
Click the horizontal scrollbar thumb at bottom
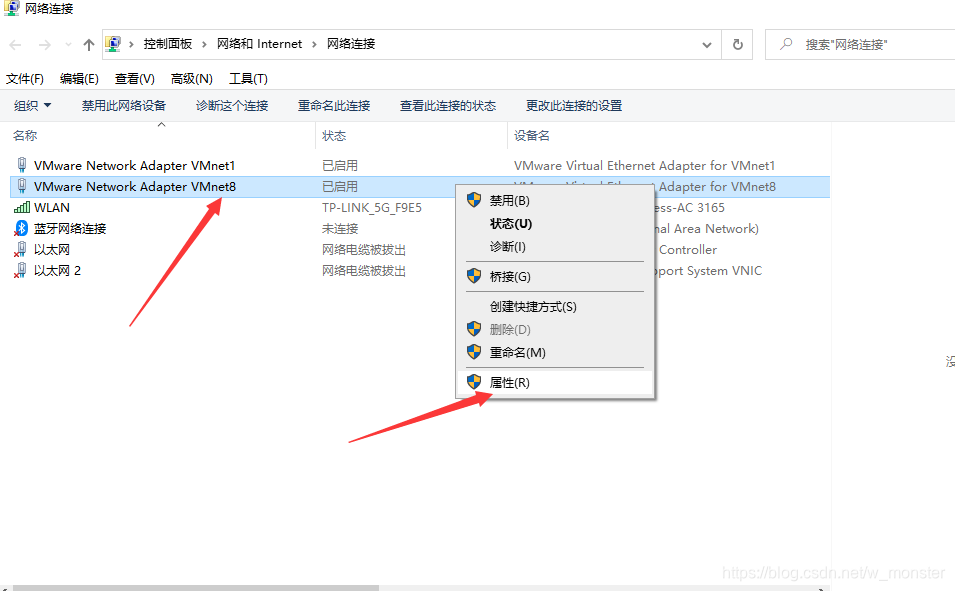(x=196, y=588)
